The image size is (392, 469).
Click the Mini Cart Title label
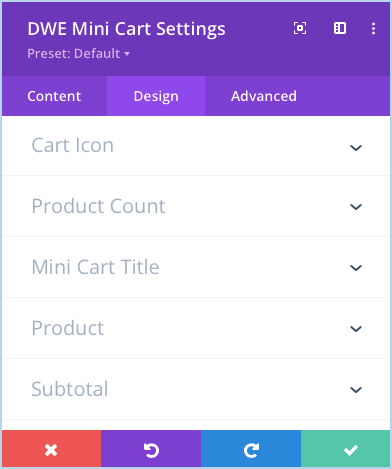(95, 267)
